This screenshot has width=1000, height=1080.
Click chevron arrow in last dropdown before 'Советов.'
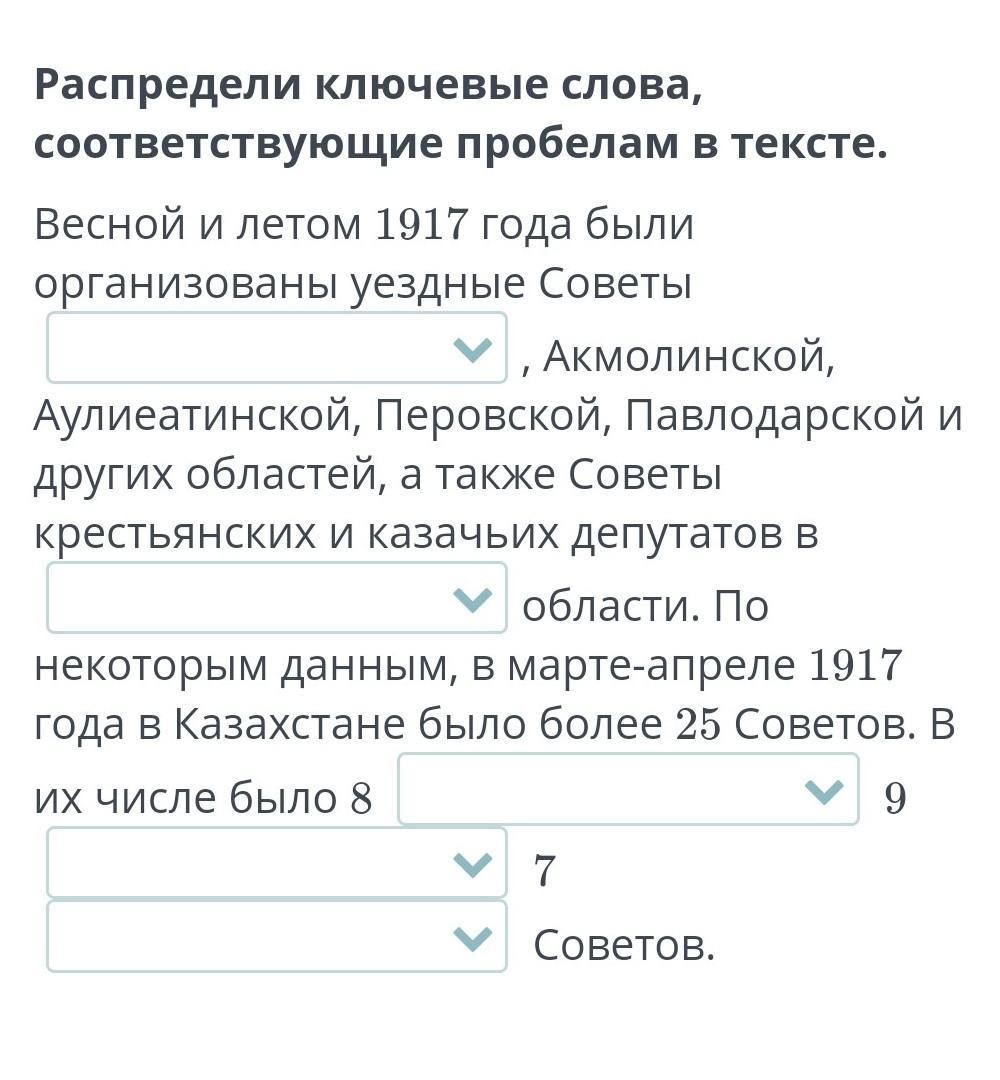tap(473, 938)
